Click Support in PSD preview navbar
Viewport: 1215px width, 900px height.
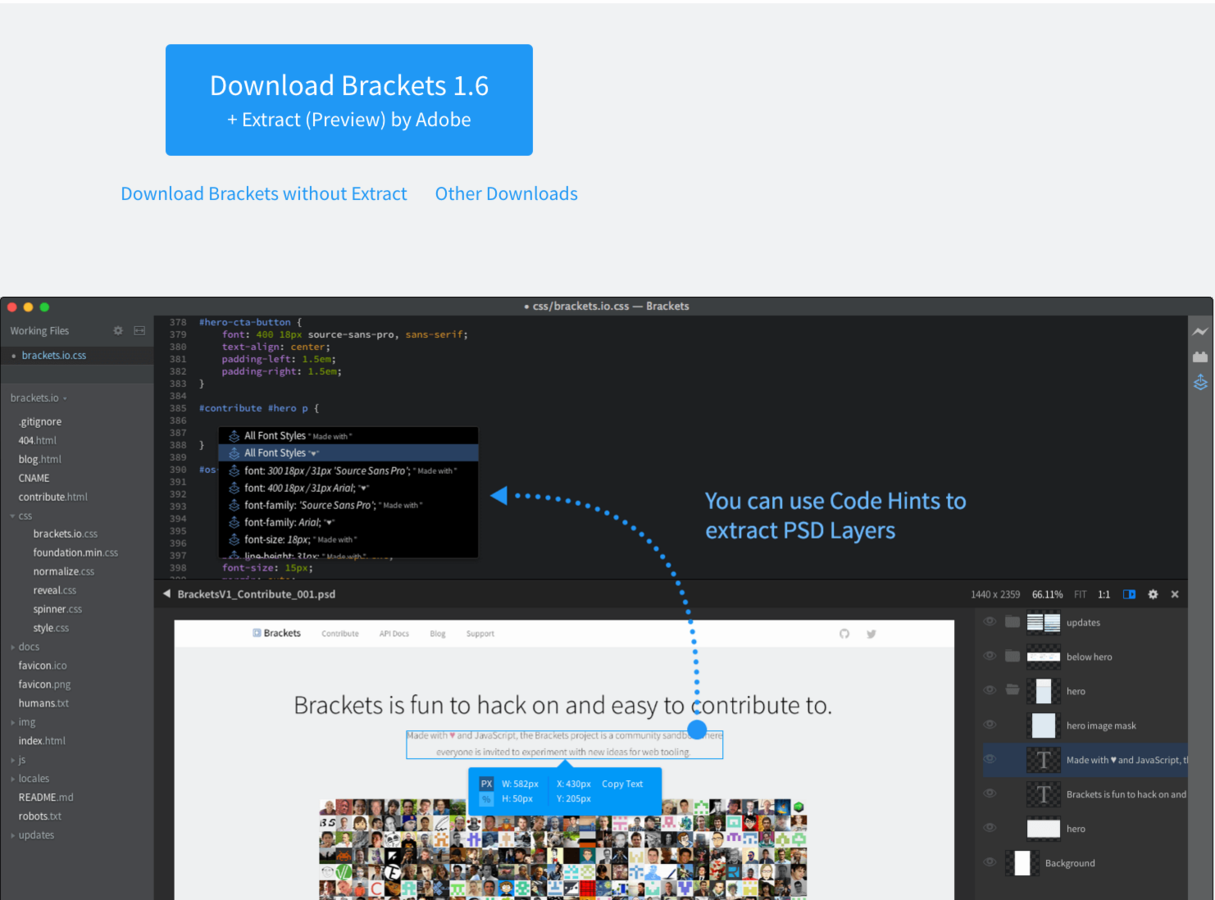[480, 634]
